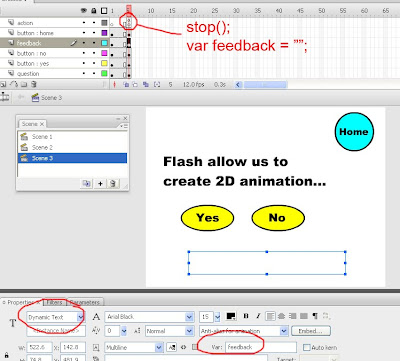Toggle Show border around text icon
The height and width of the screenshot is (361, 400).
pos(195,347)
